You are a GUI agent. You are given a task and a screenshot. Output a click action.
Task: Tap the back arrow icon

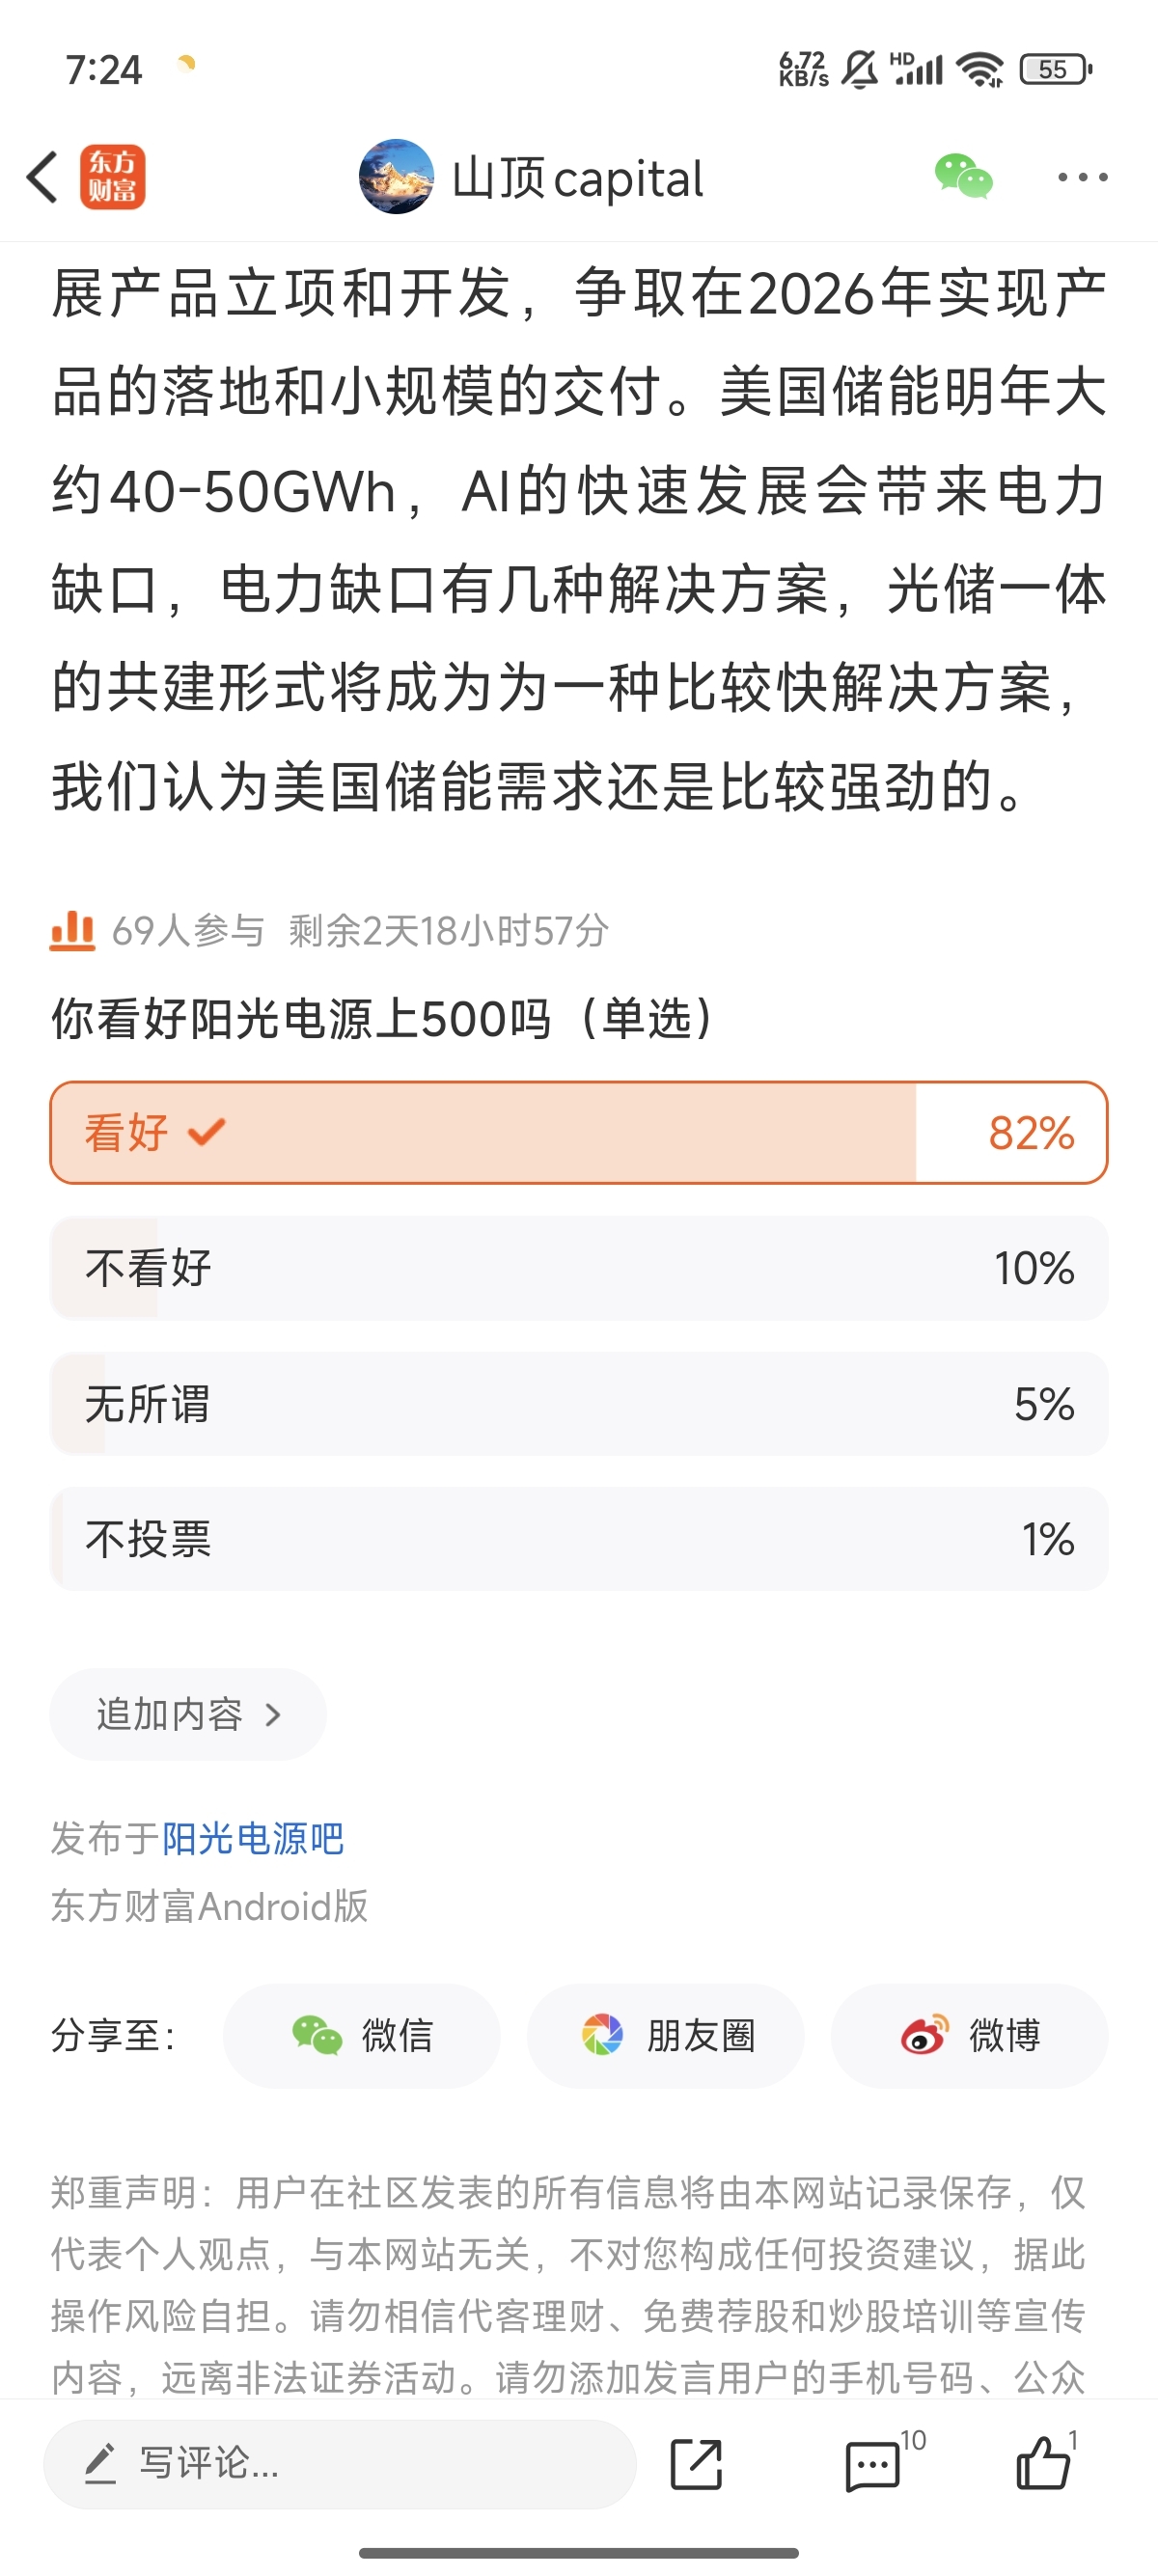(42, 178)
